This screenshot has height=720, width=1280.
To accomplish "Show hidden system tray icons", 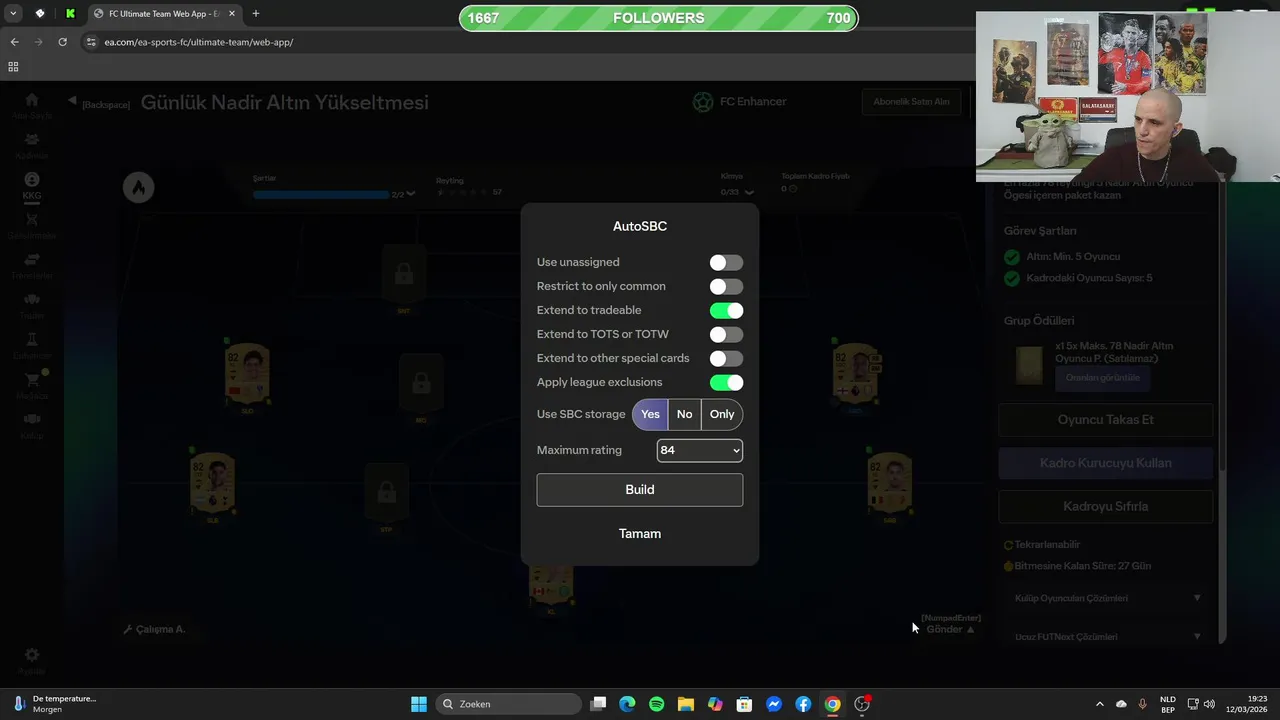I will [1100, 704].
